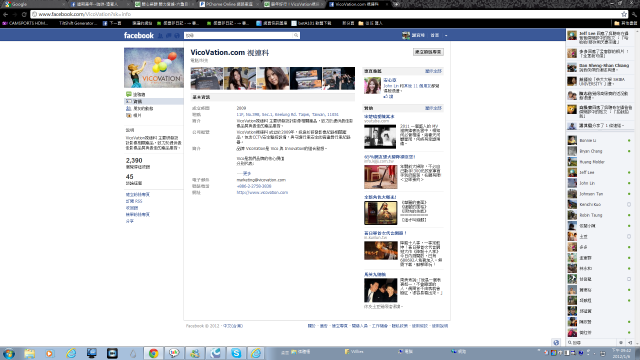Click the search magnifier in Facebook search box
The image size is (640, 360).
point(296,36)
